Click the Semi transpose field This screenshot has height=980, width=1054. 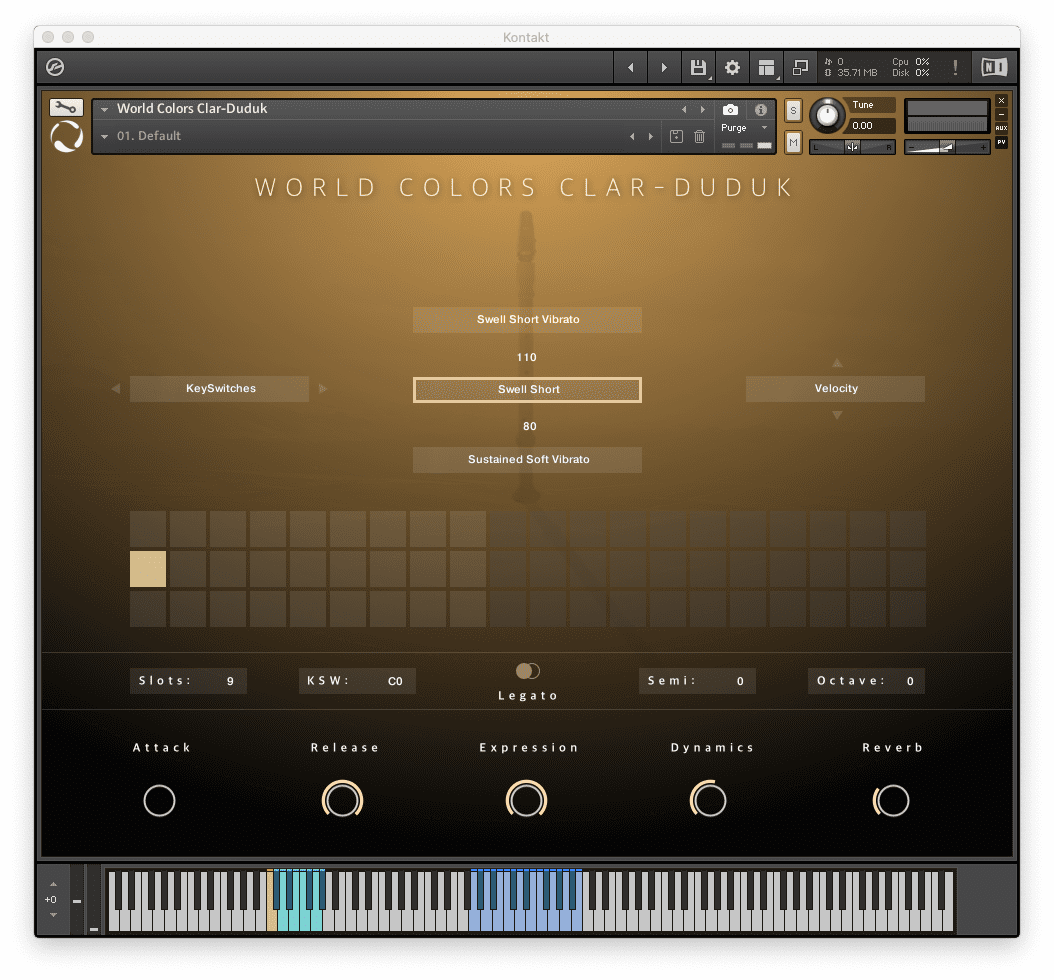coord(697,681)
